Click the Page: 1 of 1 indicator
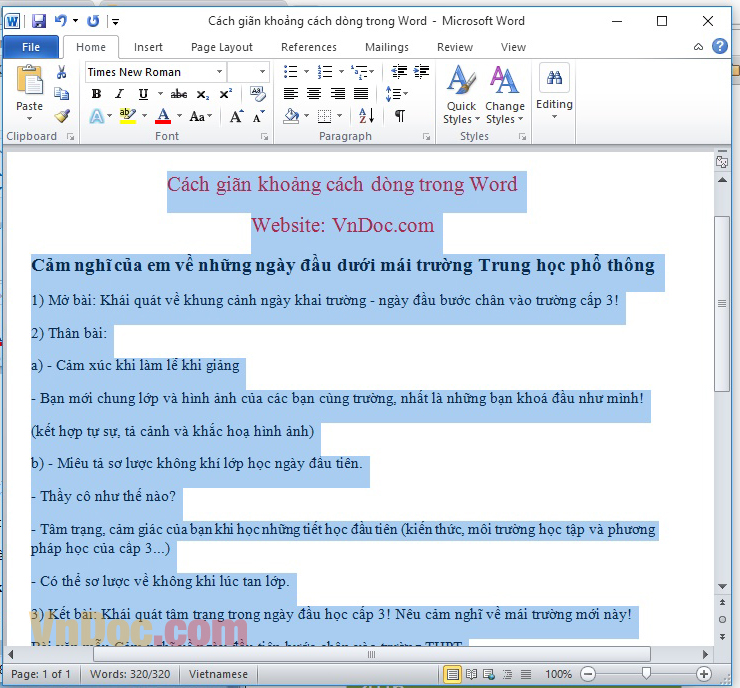Viewport: 740px width, 688px height. click(x=41, y=674)
